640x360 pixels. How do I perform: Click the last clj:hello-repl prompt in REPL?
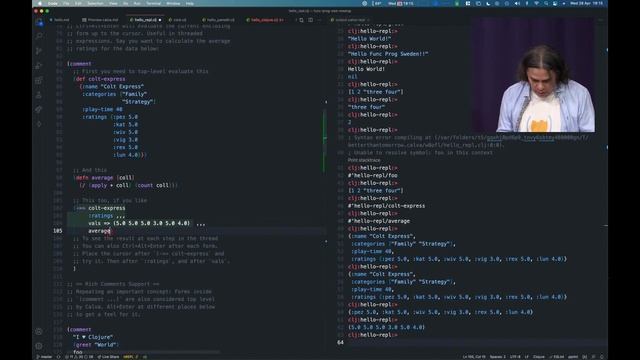pos(372,335)
